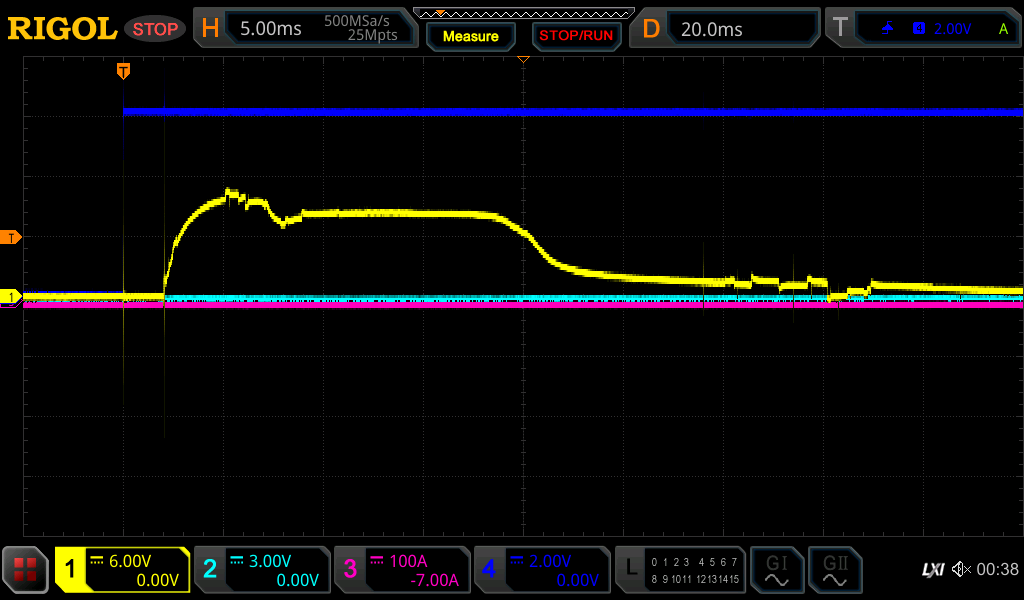The height and width of the screenshot is (600, 1024).
Task: Click the LXI network status icon
Action: (932, 570)
